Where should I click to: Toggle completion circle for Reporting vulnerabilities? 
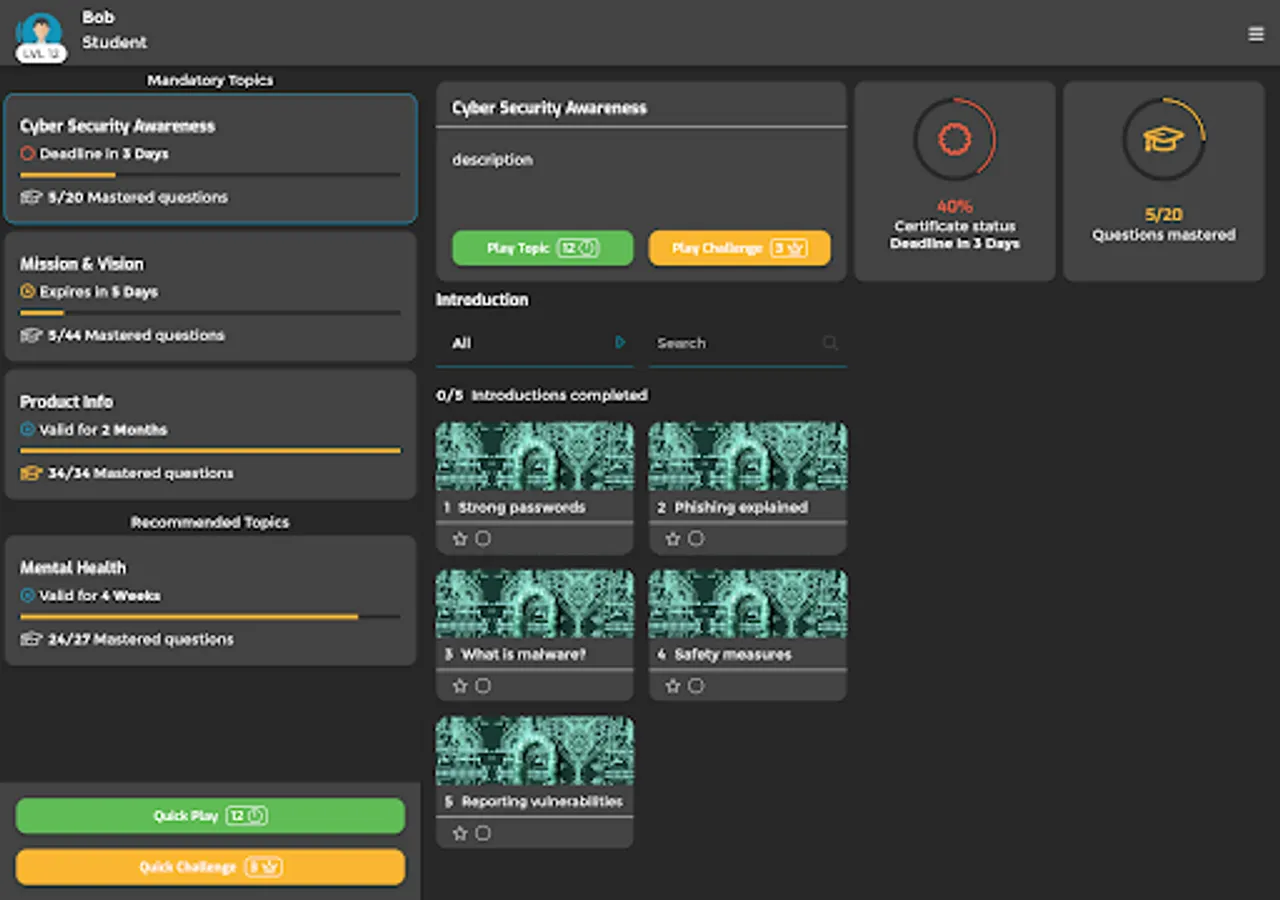483,833
